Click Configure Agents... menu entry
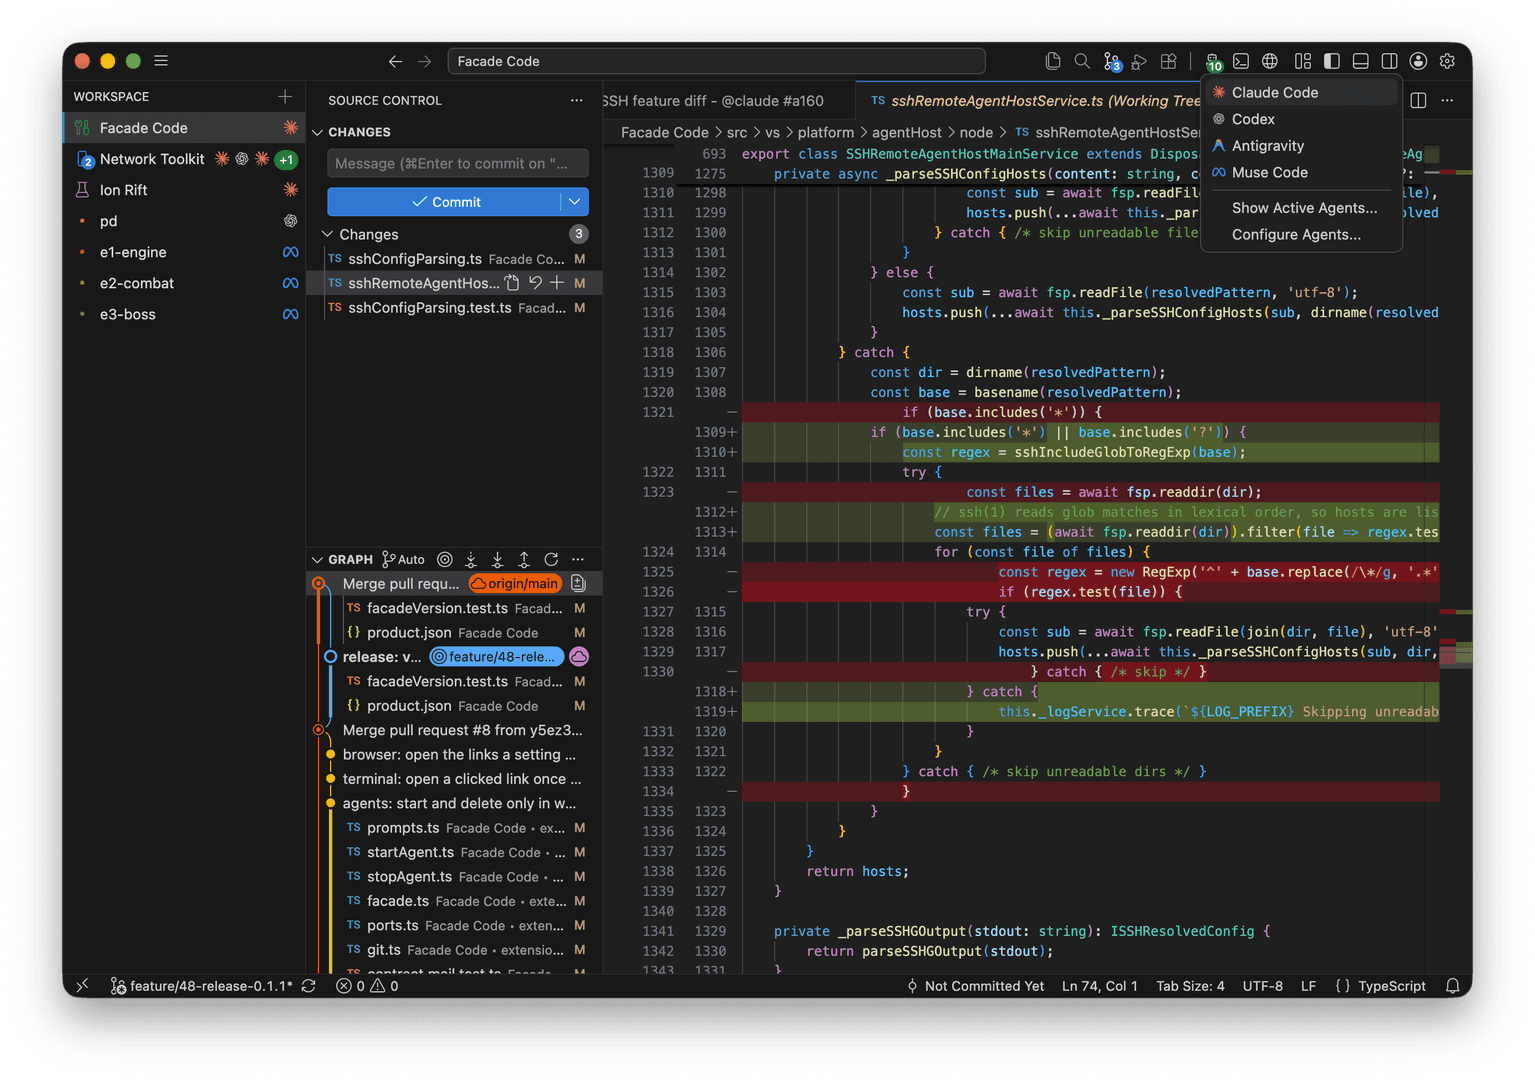 (x=1302, y=235)
